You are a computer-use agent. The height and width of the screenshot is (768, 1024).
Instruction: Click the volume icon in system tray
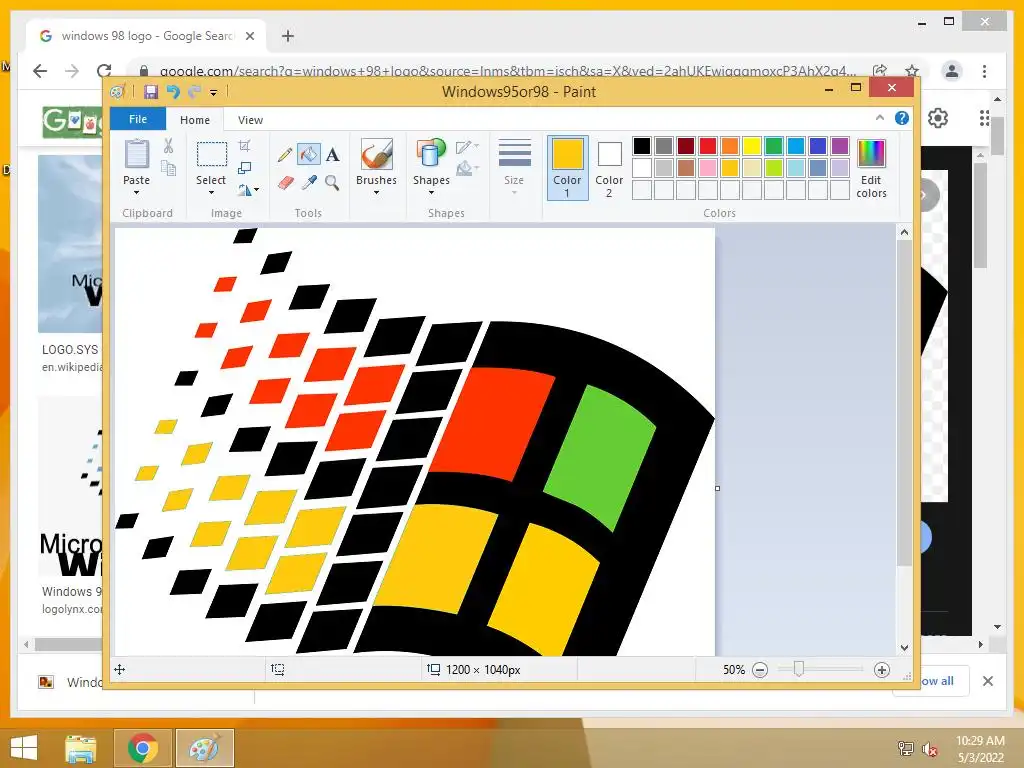(x=929, y=749)
